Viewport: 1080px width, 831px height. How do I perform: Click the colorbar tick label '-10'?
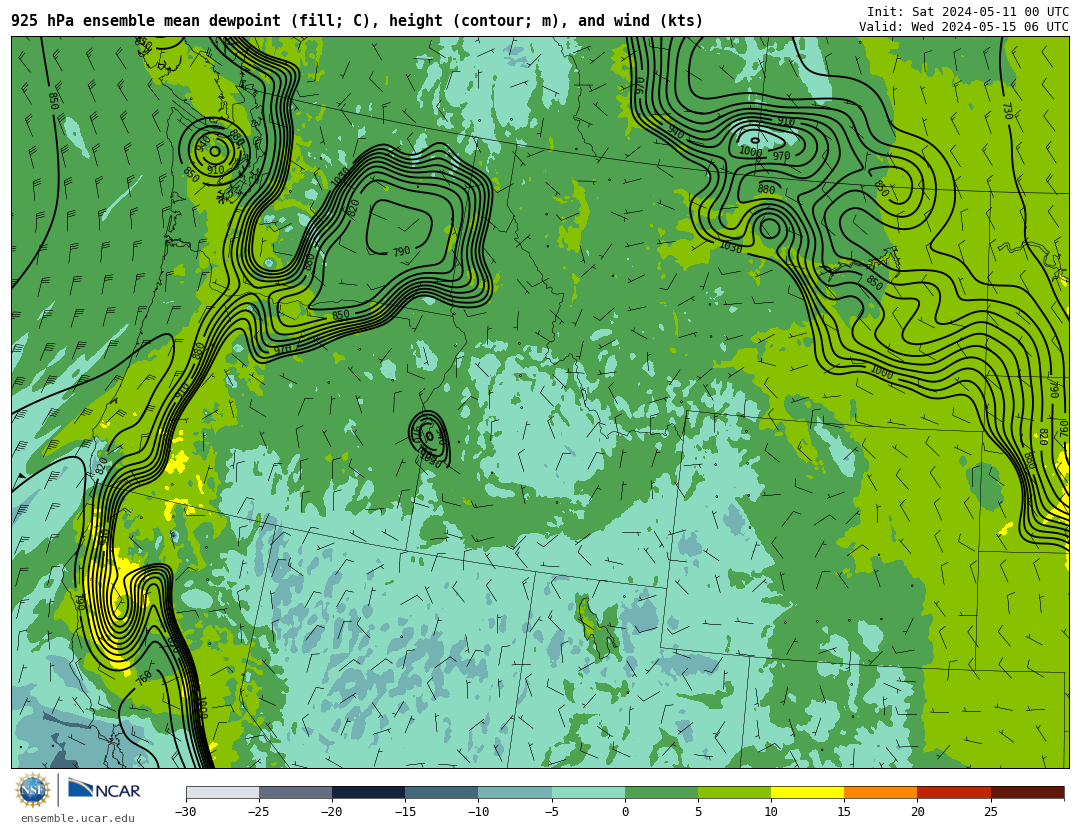click(477, 812)
